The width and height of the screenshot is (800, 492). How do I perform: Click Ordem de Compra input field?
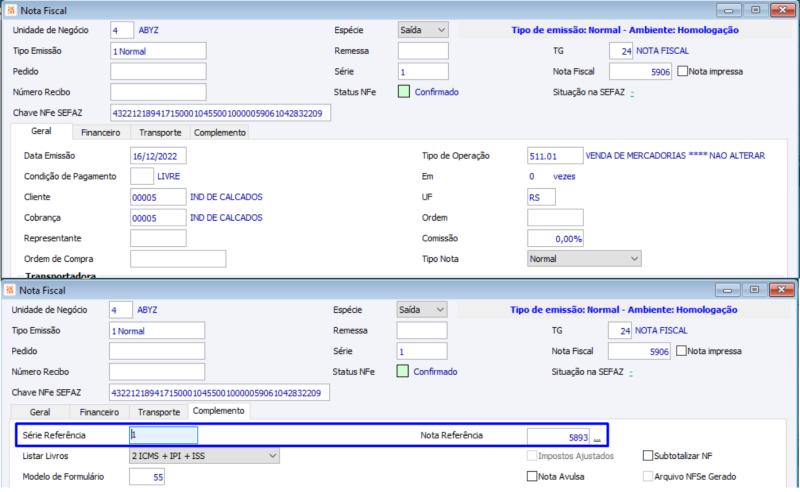click(178, 259)
